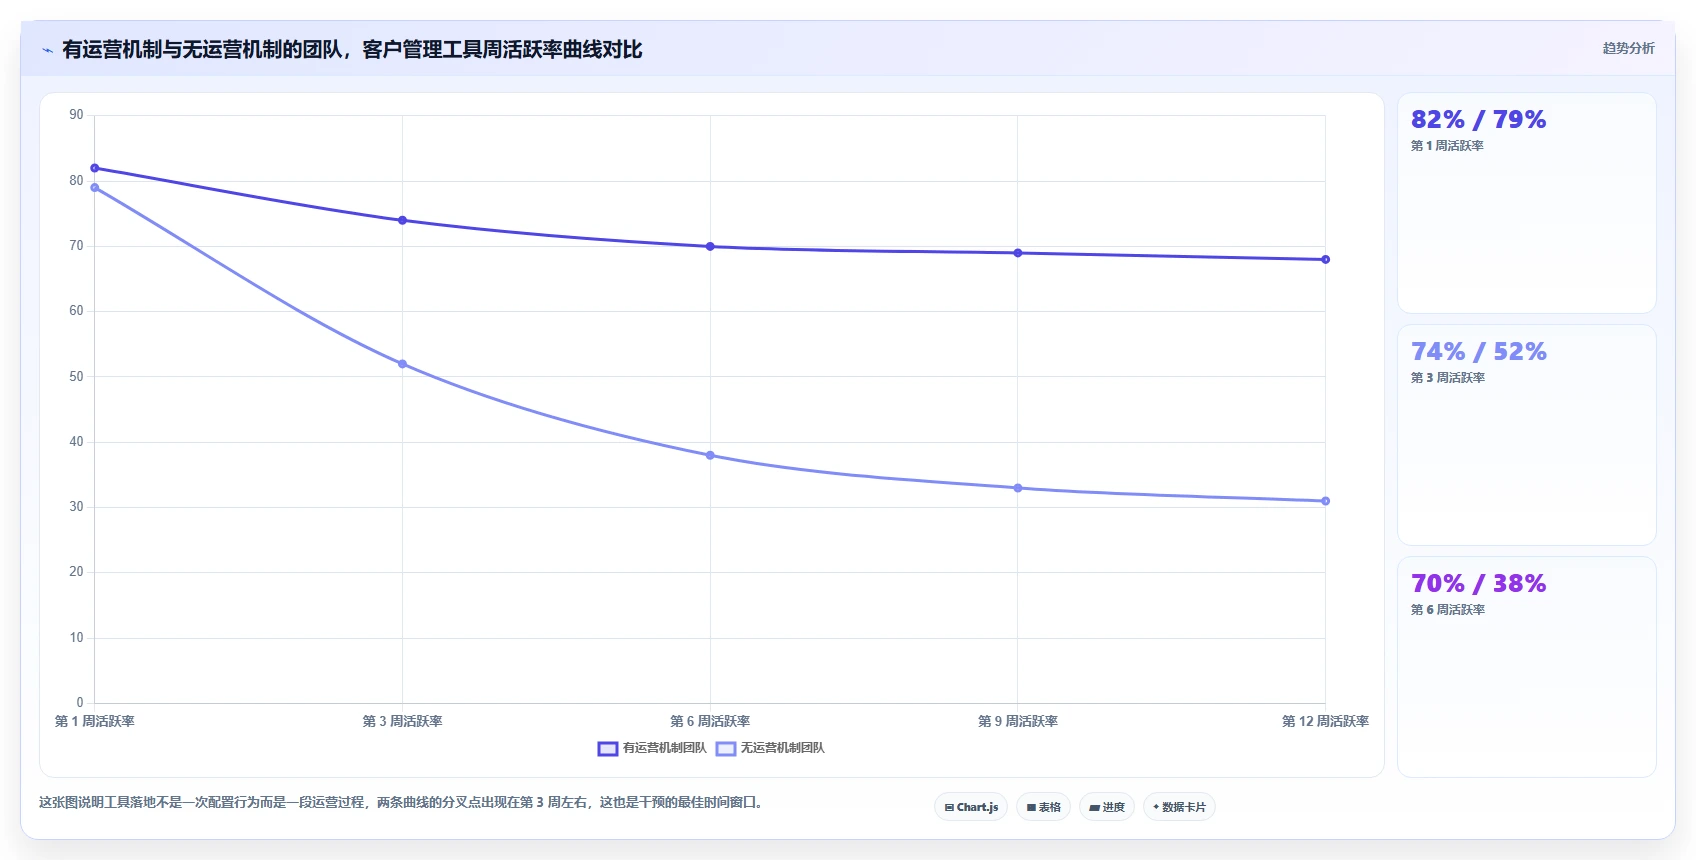Click the 82% / 79% card value
This screenshot has width=1696, height=860.
[1478, 120]
